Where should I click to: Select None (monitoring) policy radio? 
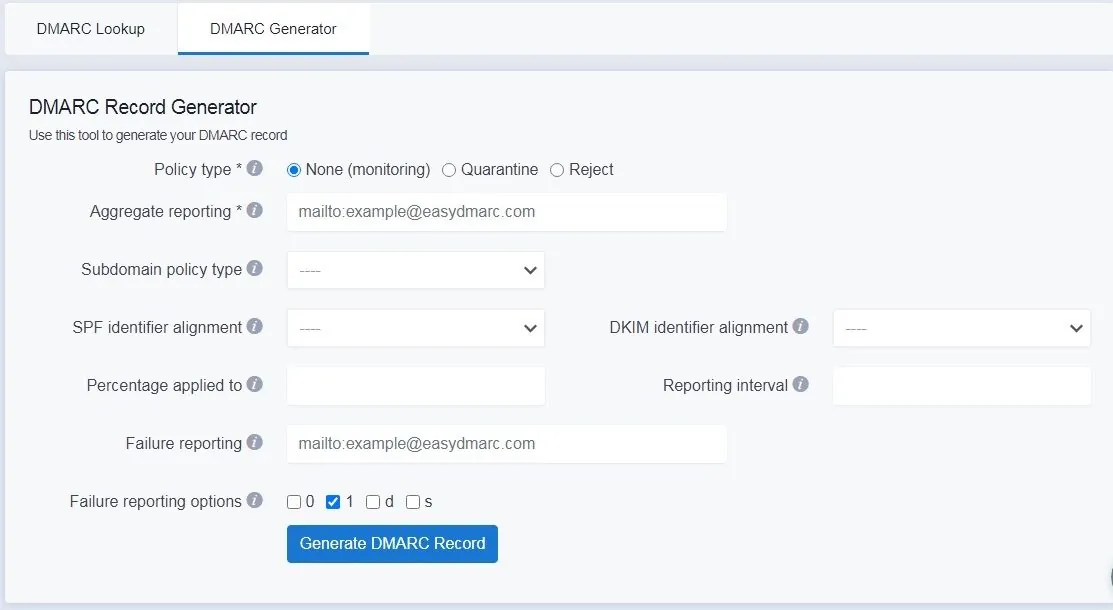[x=294, y=170]
